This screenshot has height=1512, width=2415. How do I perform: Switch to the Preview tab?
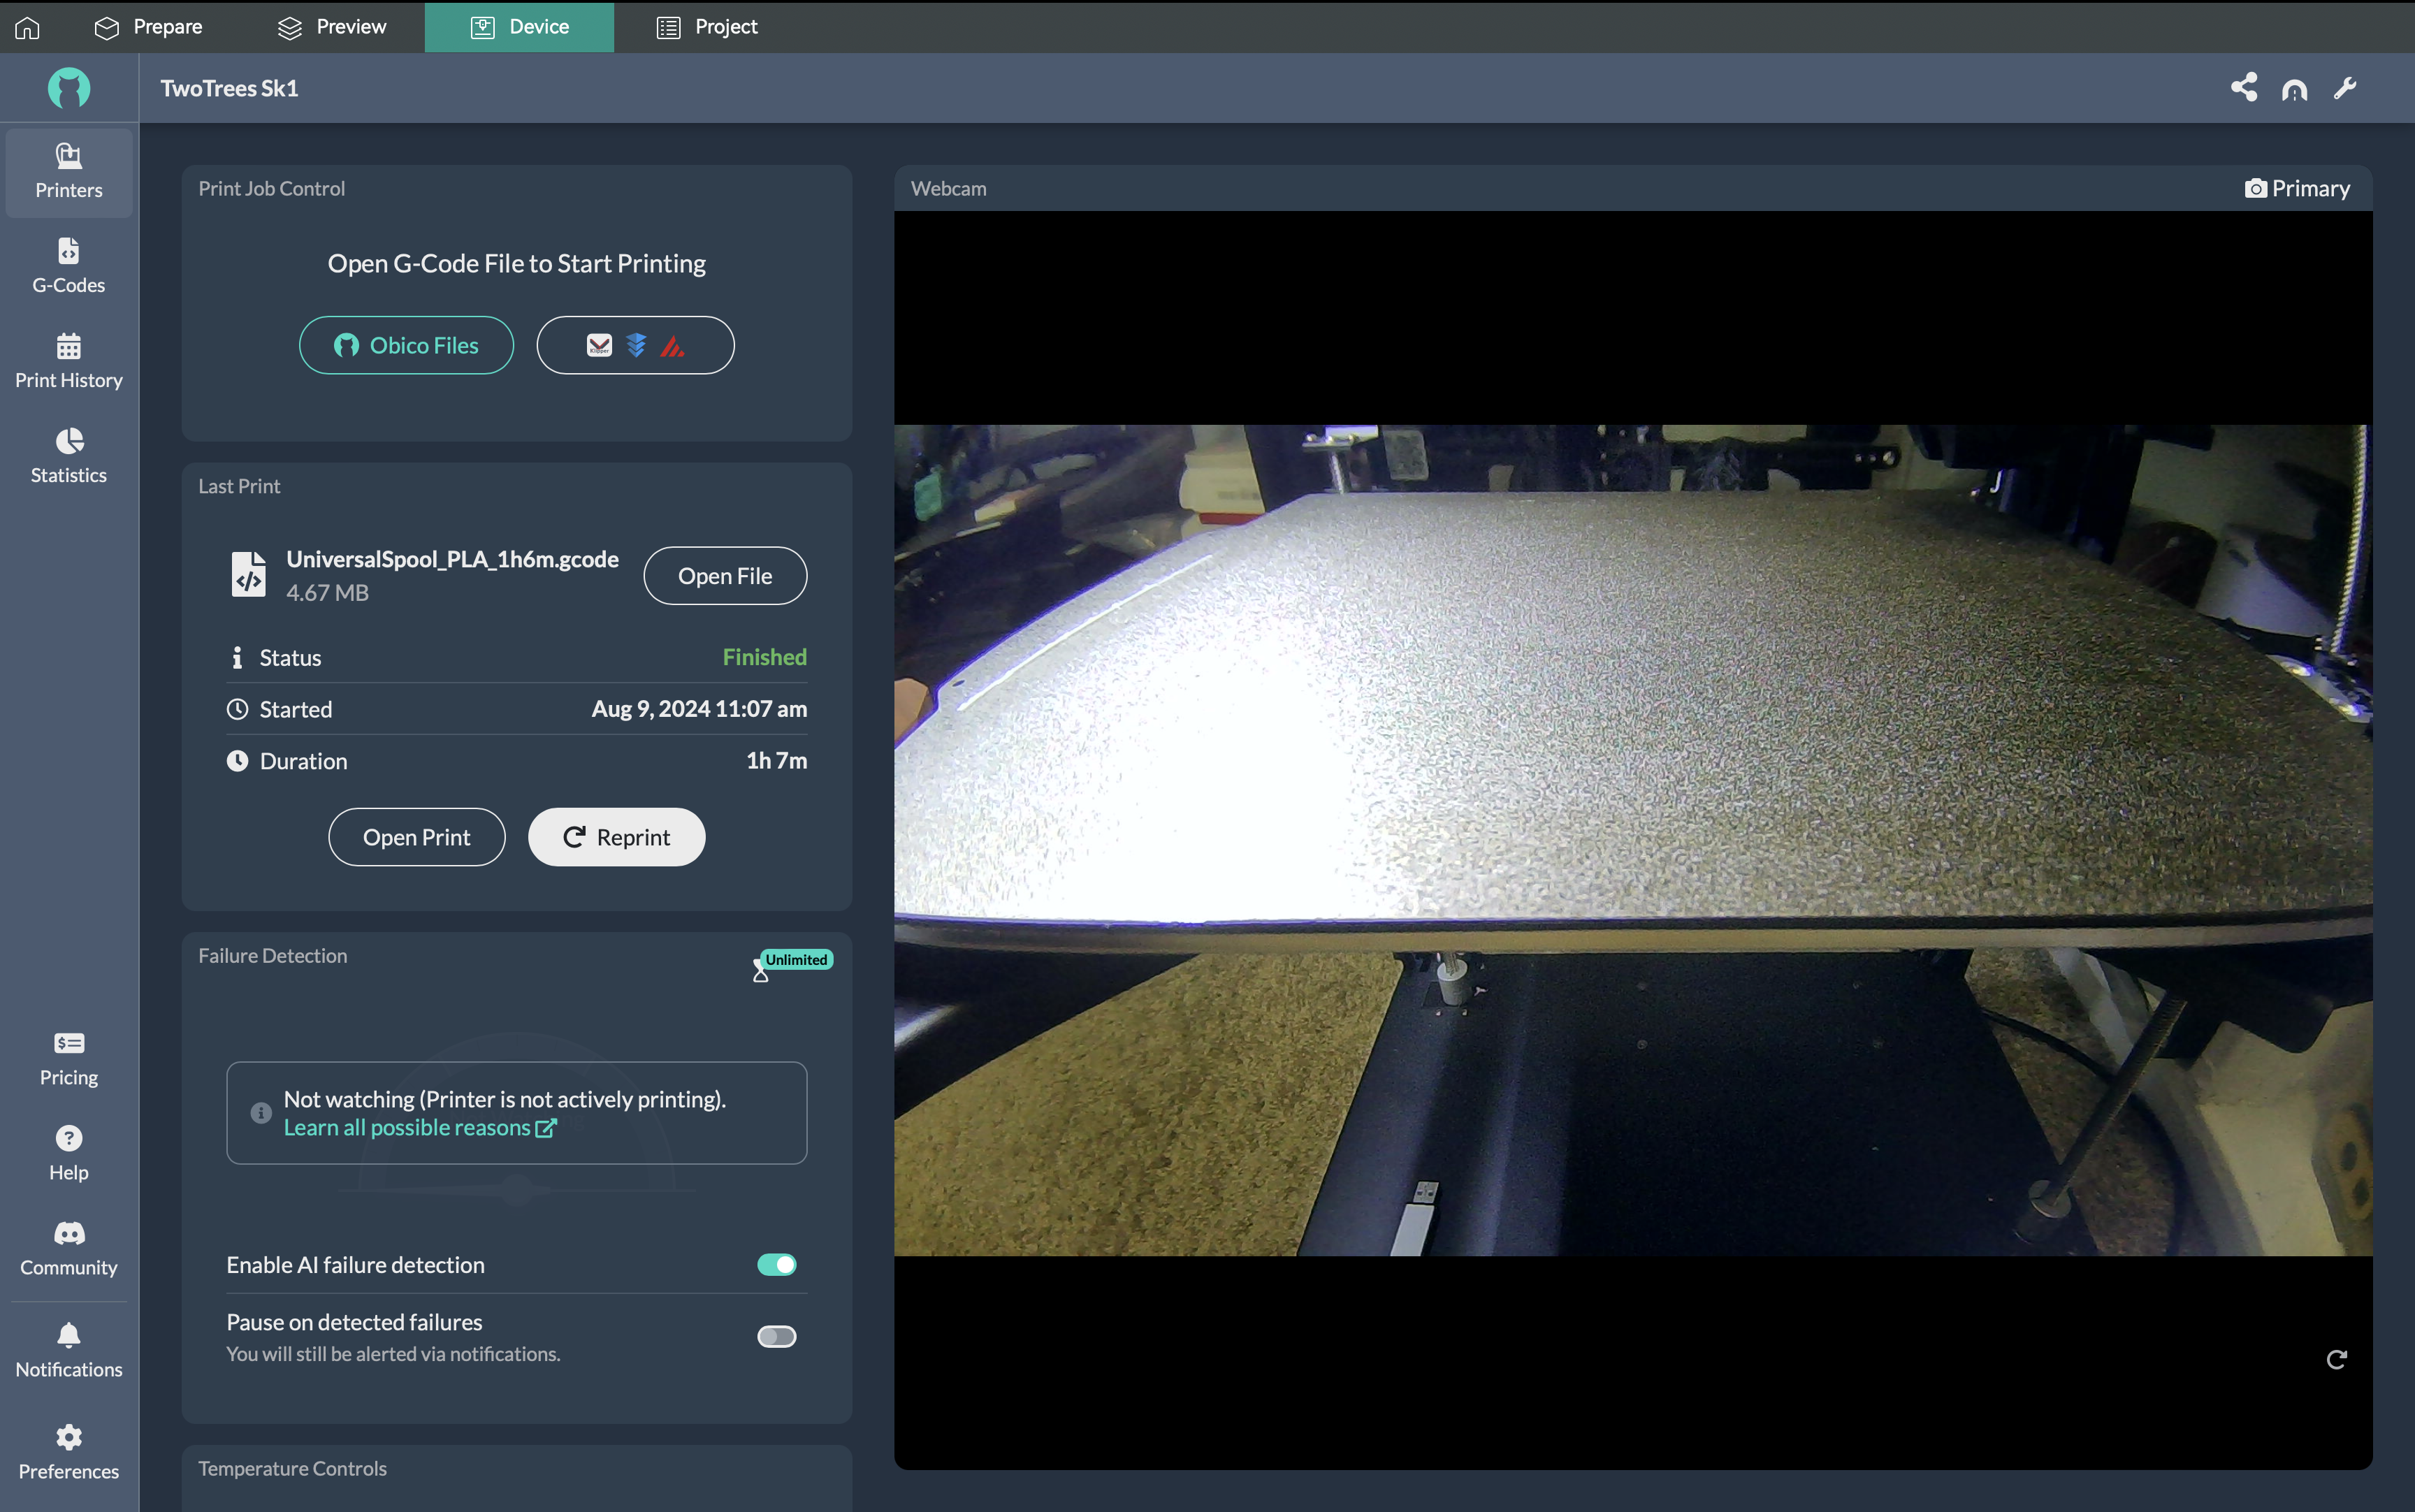coord(331,27)
